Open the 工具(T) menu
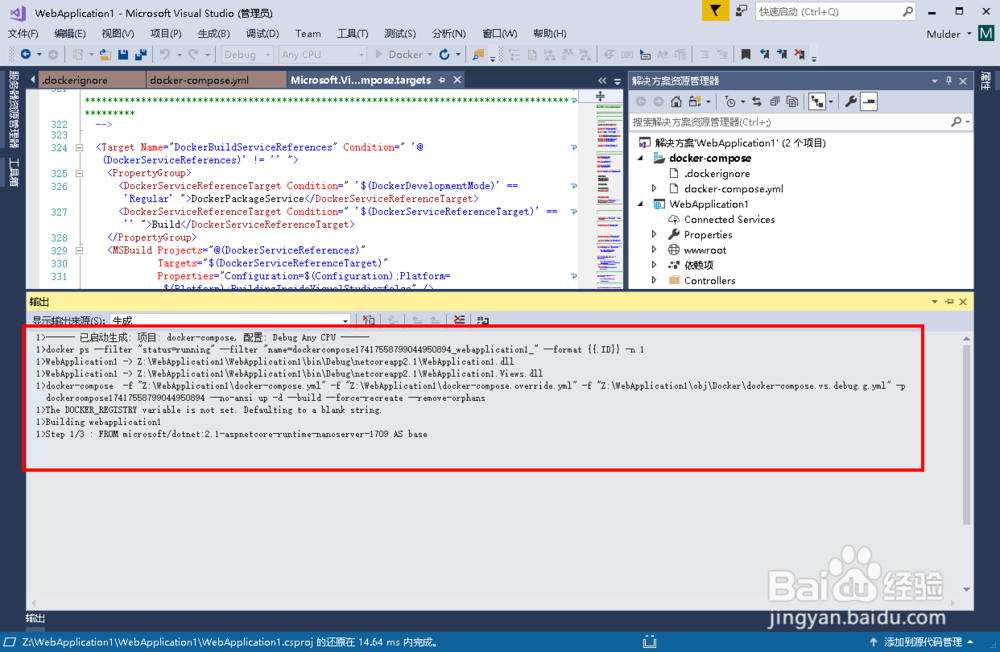Image resolution: width=1000 pixels, height=652 pixels. coord(353,34)
